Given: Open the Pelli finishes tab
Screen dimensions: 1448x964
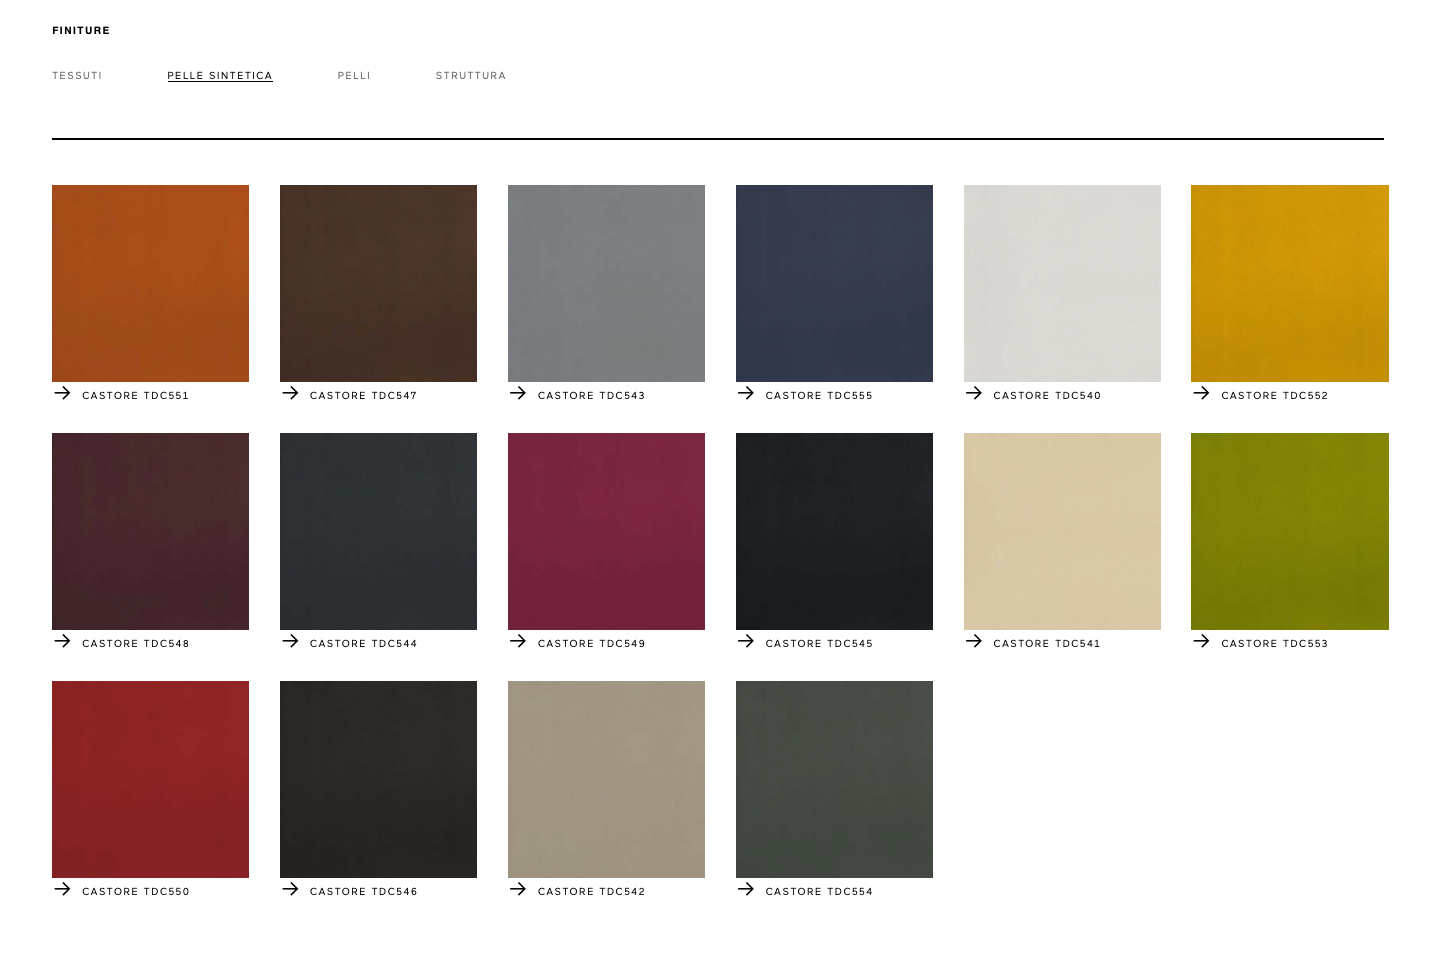Looking at the screenshot, I should (x=354, y=76).
